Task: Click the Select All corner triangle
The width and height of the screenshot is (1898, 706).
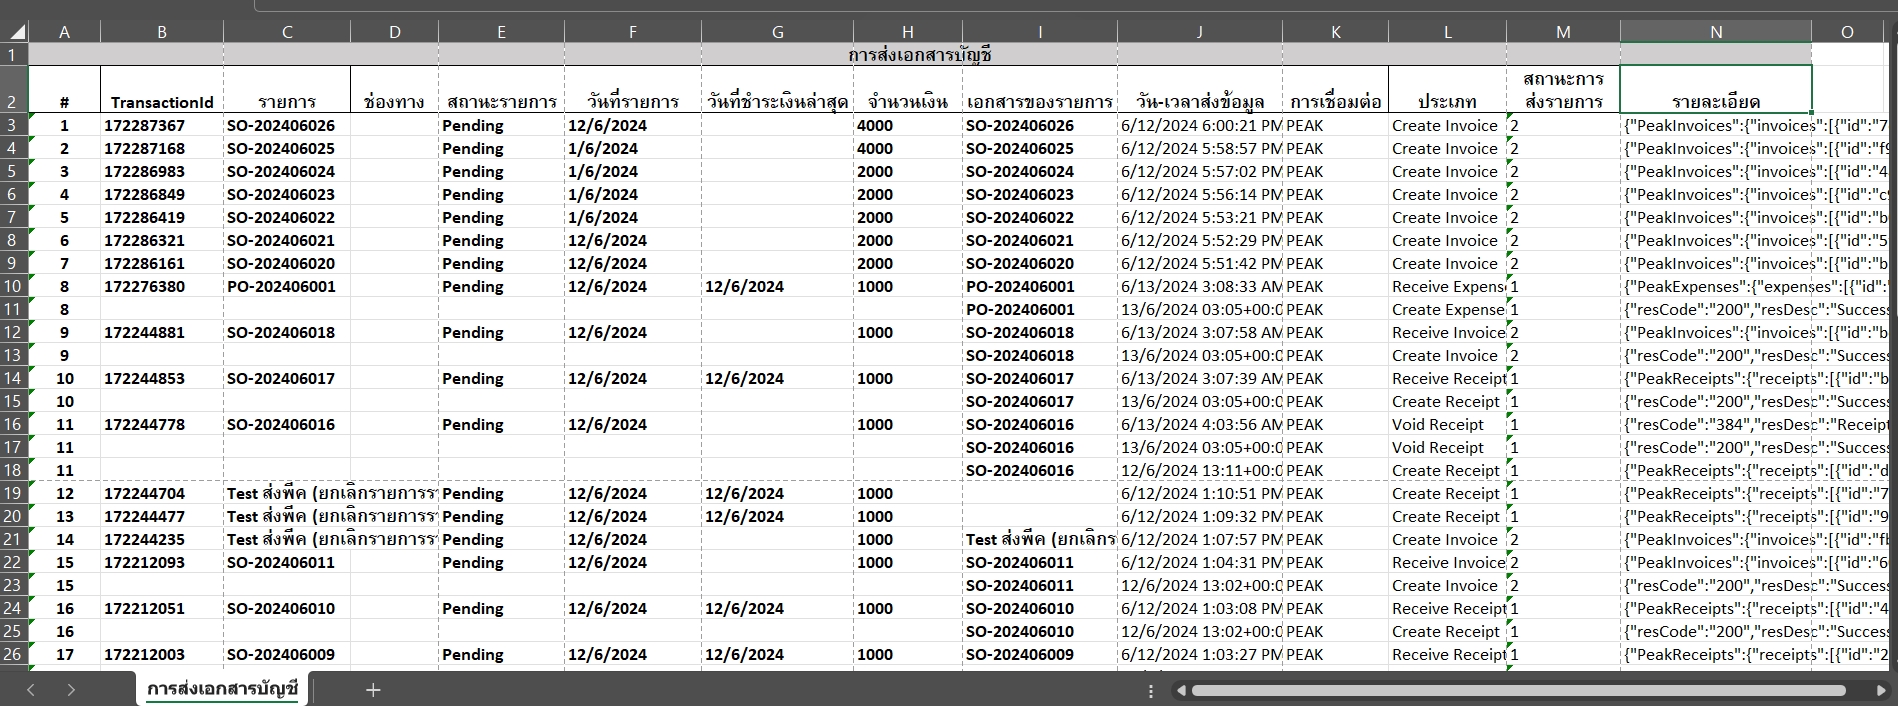Action: [18, 32]
